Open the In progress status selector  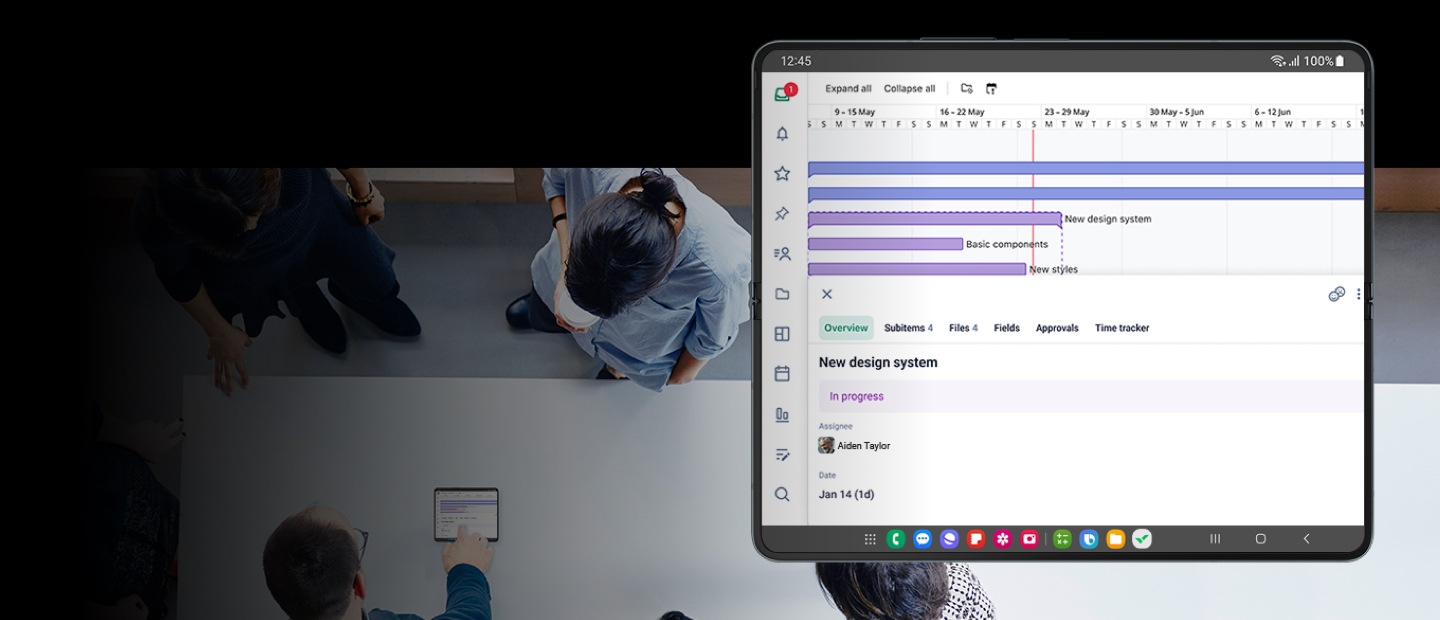pyautogui.click(x=1090, y=396)
